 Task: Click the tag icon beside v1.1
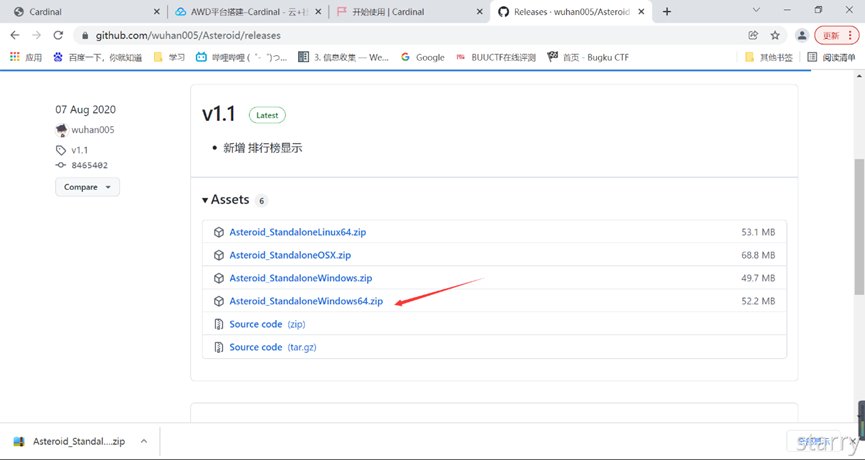(x=61, y=150)
